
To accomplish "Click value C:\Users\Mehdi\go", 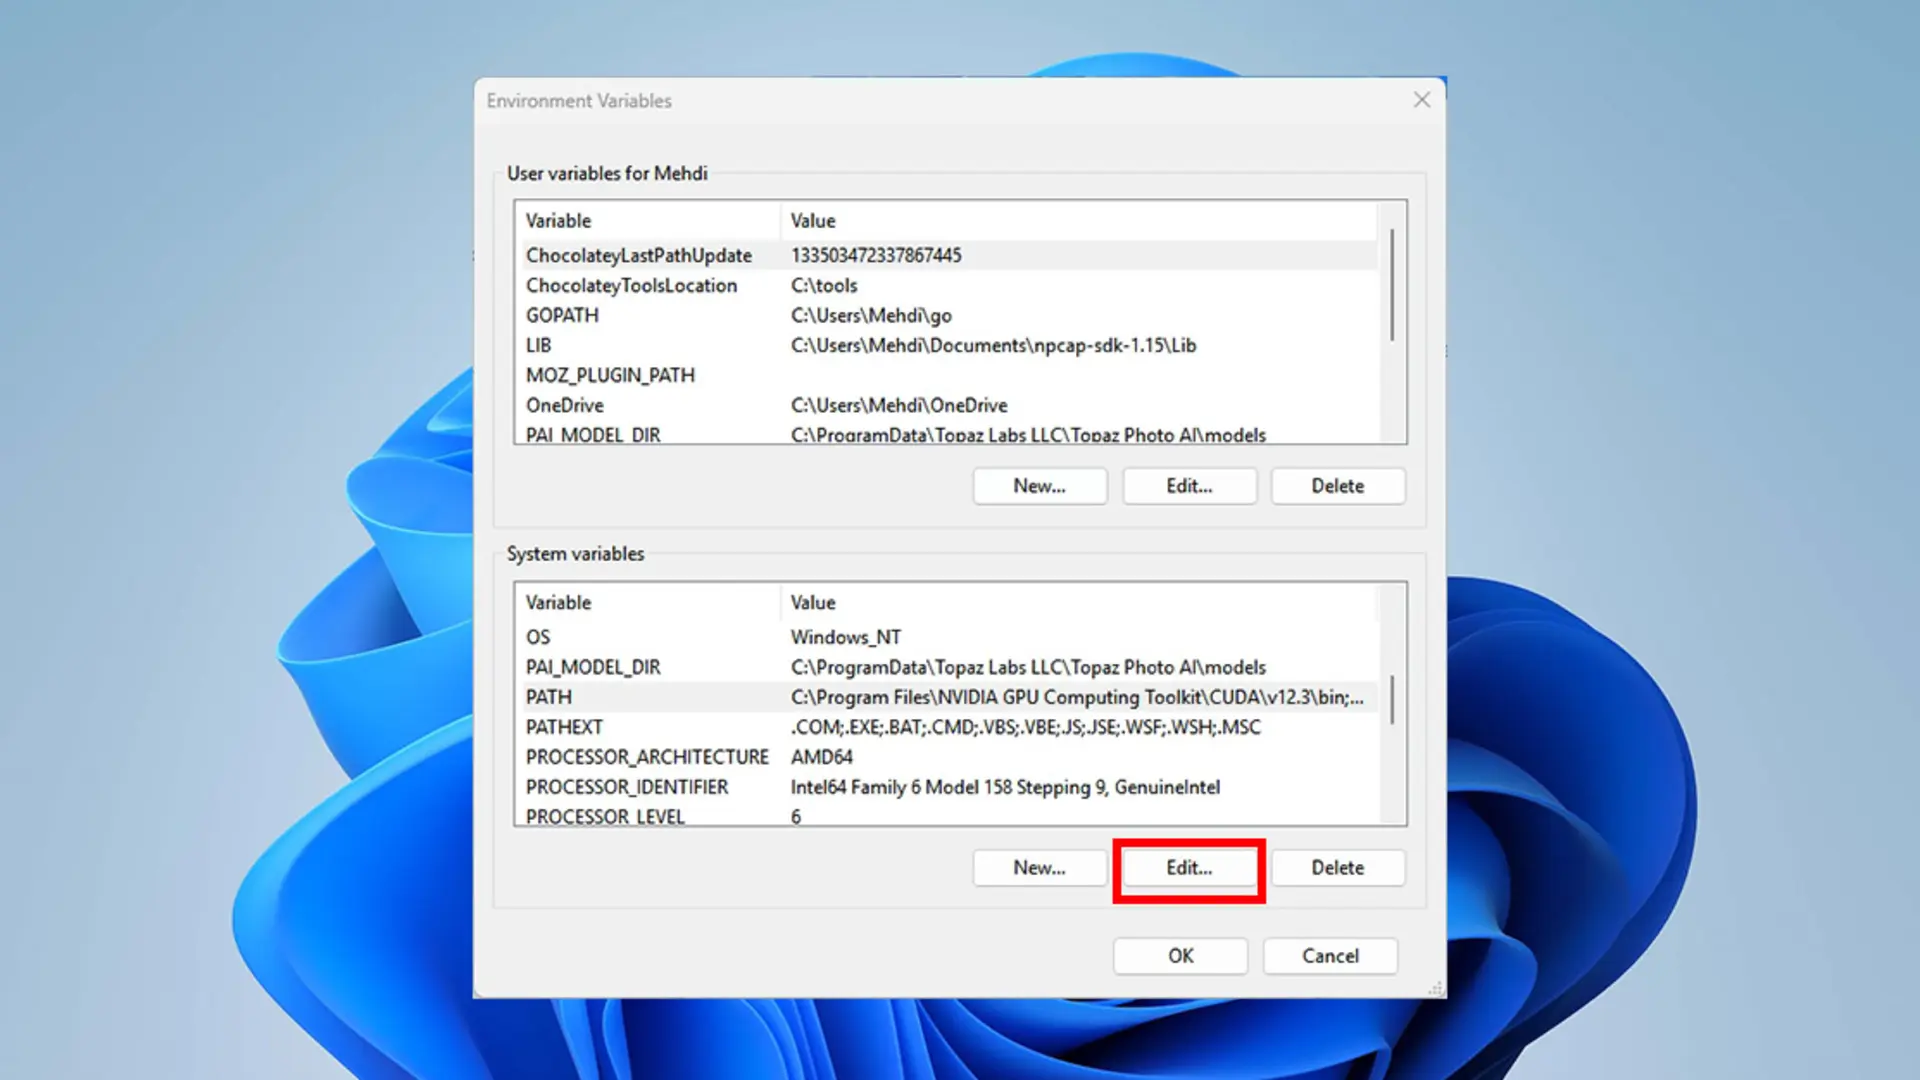I will (871, 315).
